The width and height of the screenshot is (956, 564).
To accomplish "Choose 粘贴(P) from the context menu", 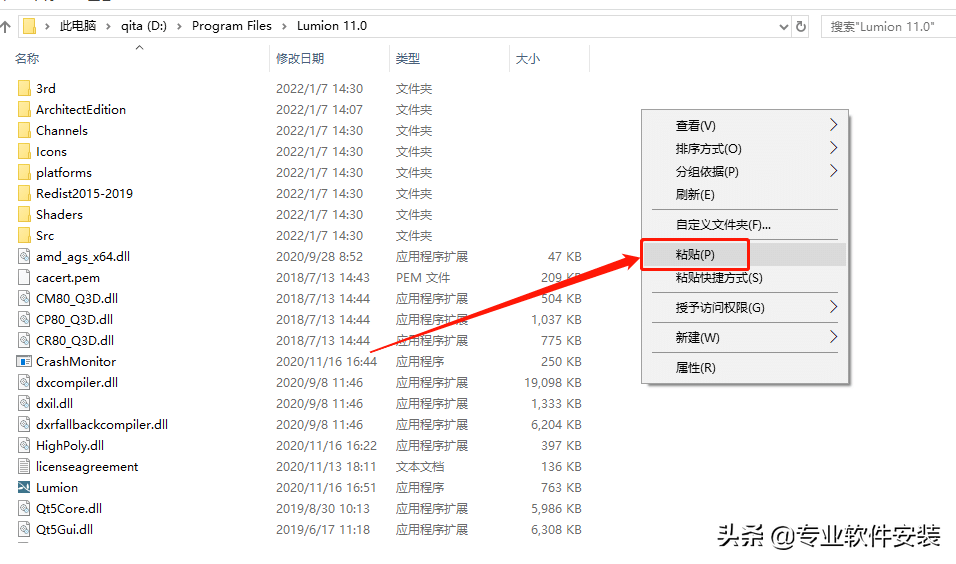I will pos(744,254).
